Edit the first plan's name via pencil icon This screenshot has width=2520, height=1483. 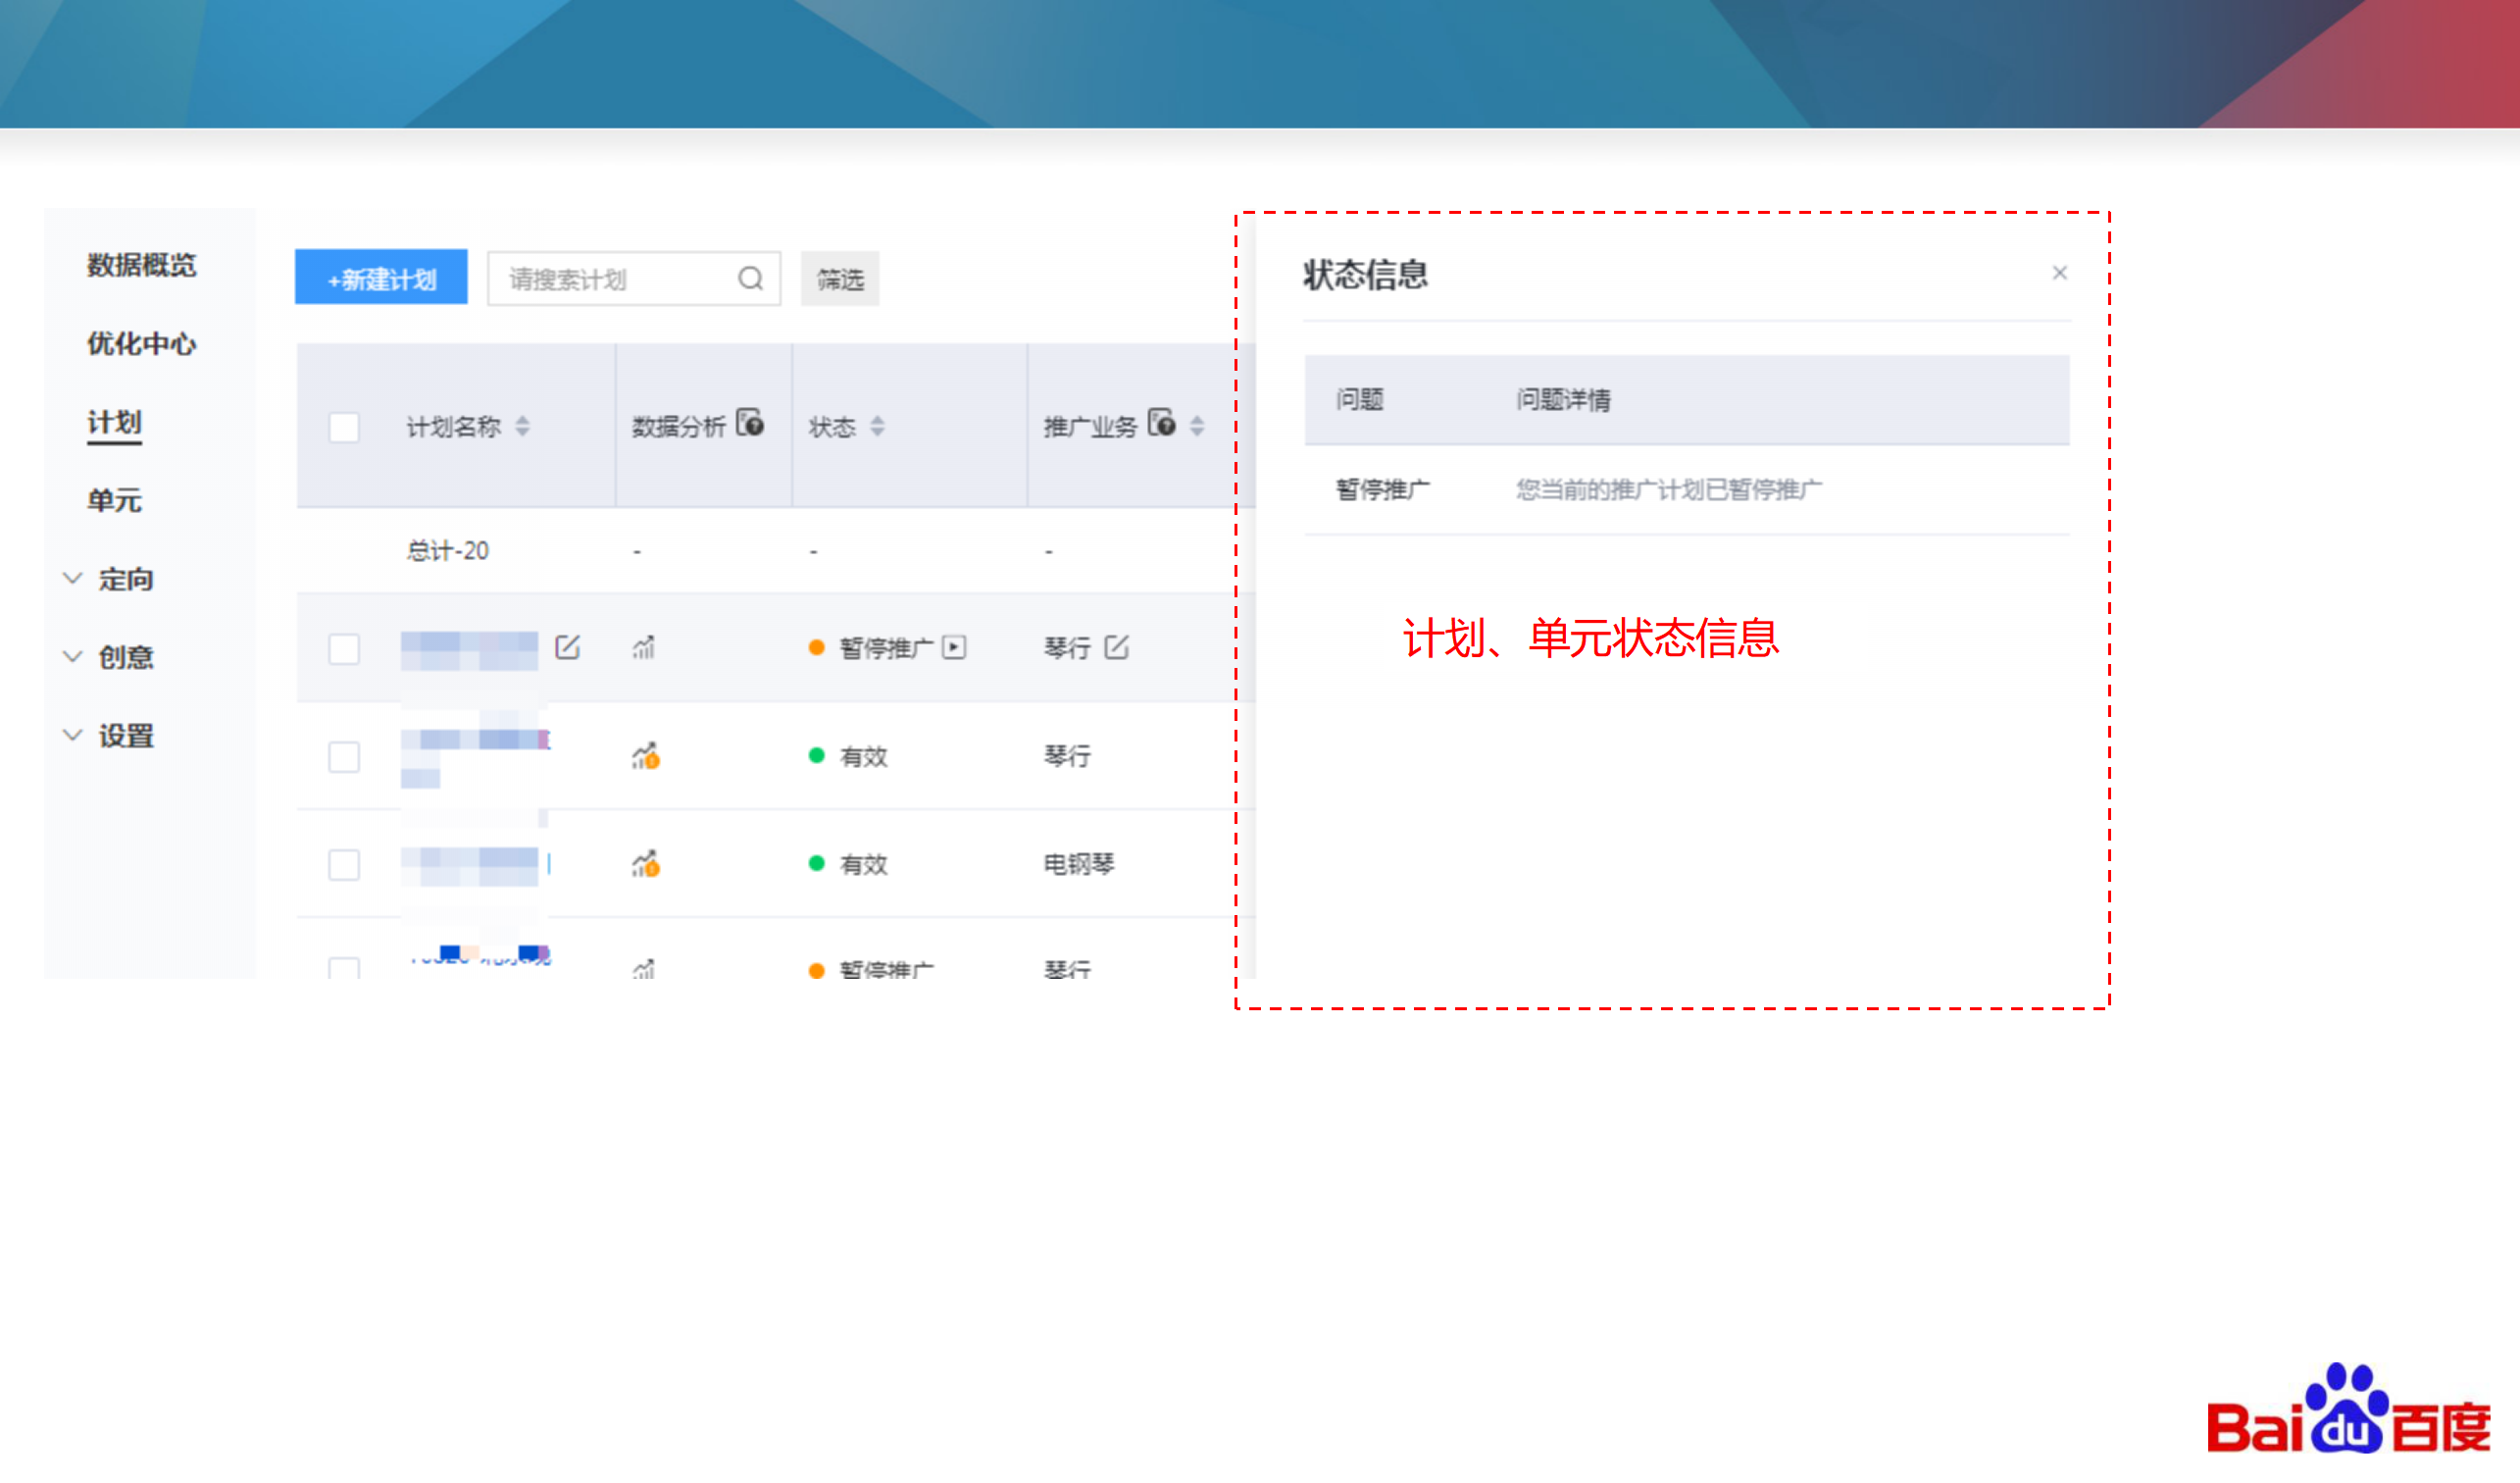point(567,647)
